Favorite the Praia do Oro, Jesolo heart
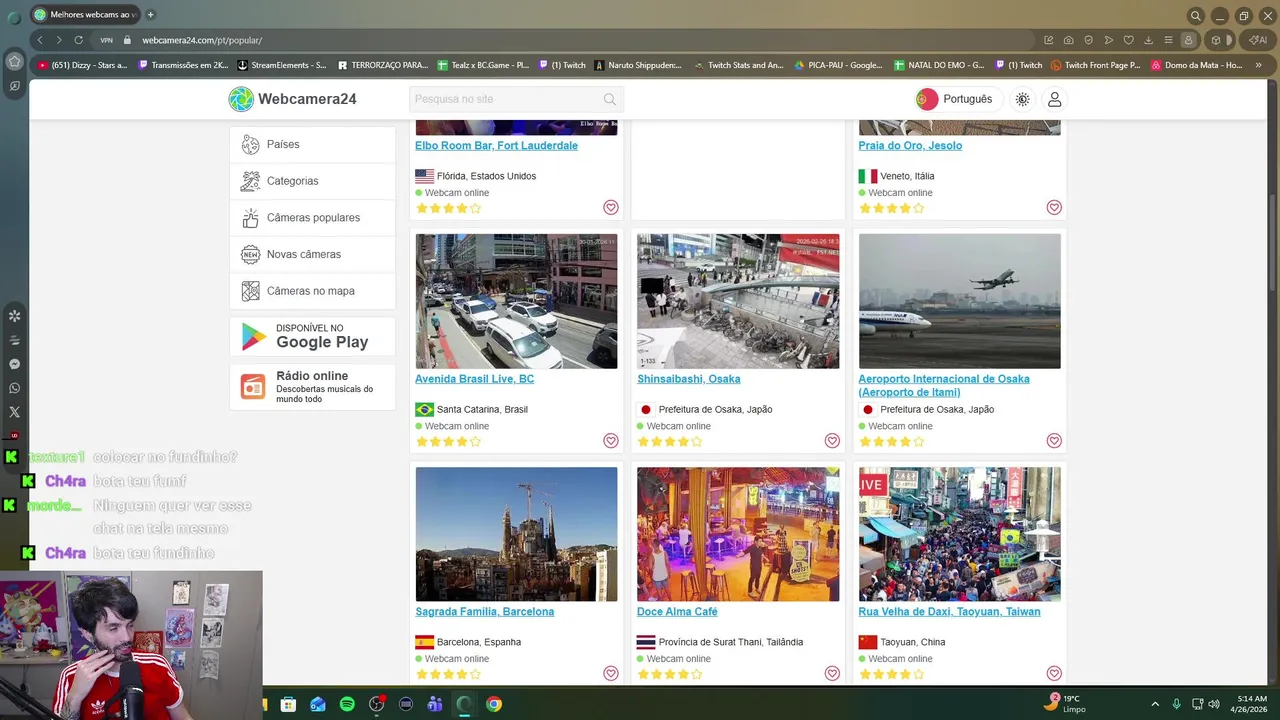1280x720 pixels. (1054, 207)
